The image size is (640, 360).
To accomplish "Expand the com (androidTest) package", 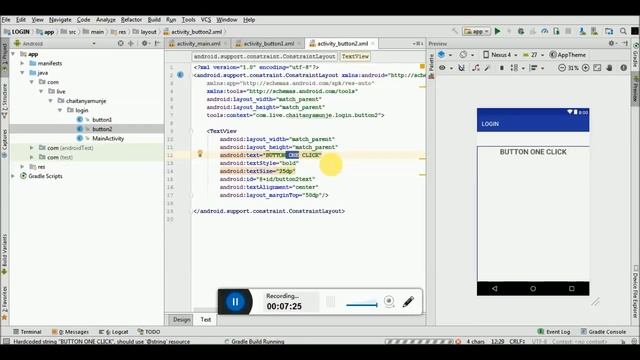I will tap(32, 148).
